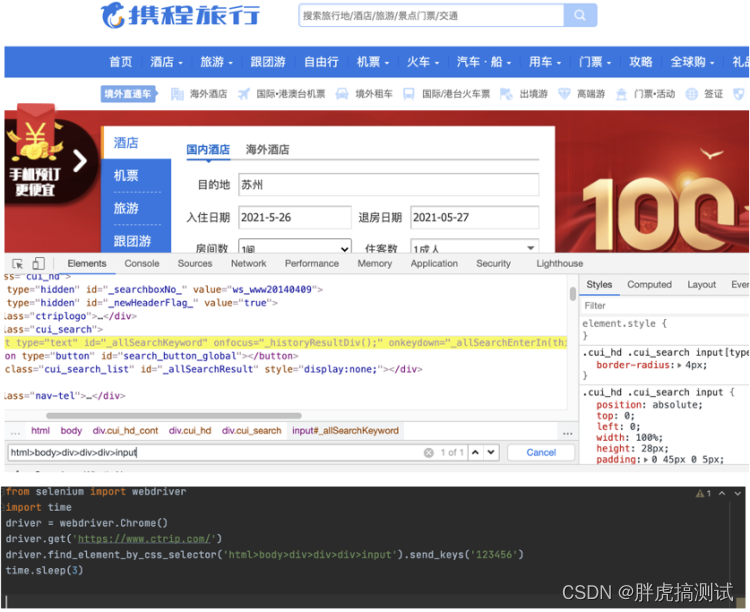Click Cancel in the DevTools search bar
Viewport: 750px width, 612px height.
point(541,453)
